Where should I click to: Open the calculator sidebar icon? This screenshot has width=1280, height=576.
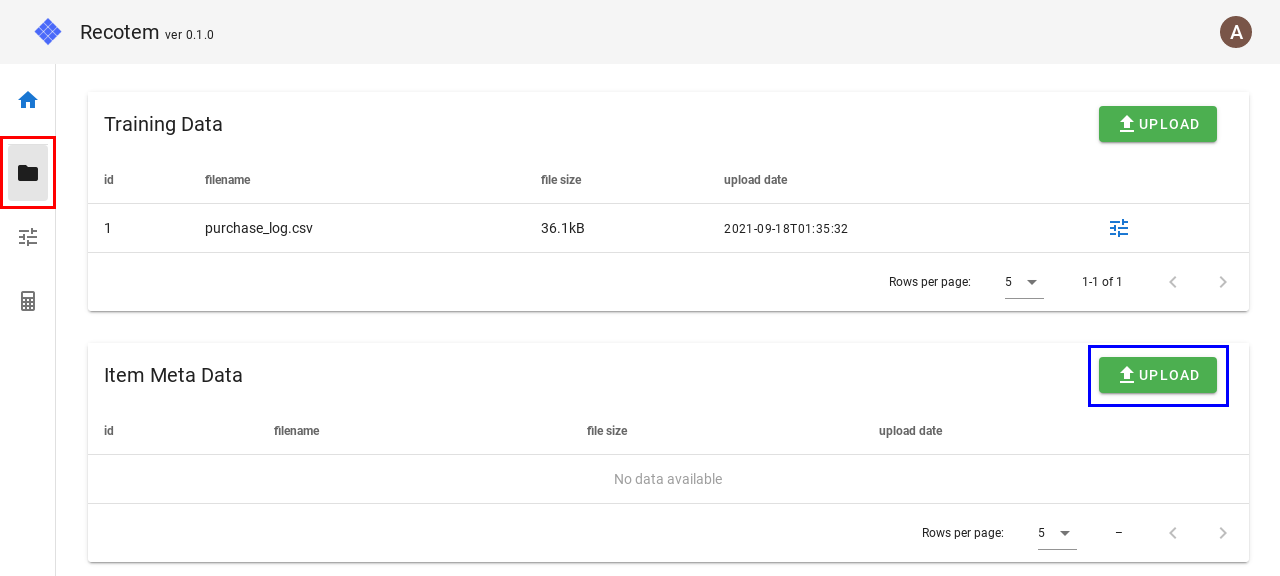click(x=28, y=301)
